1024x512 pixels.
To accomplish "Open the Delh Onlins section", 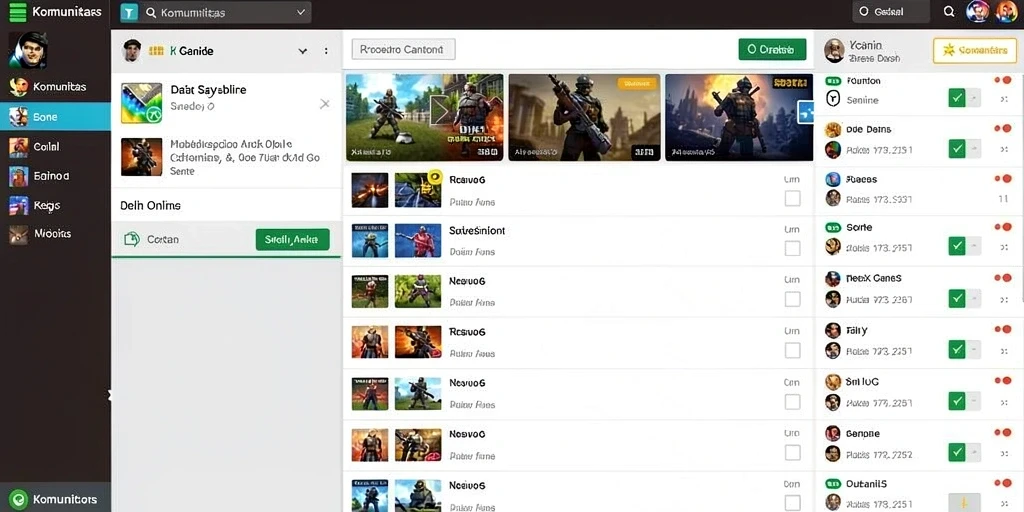I will coord(226,205).
